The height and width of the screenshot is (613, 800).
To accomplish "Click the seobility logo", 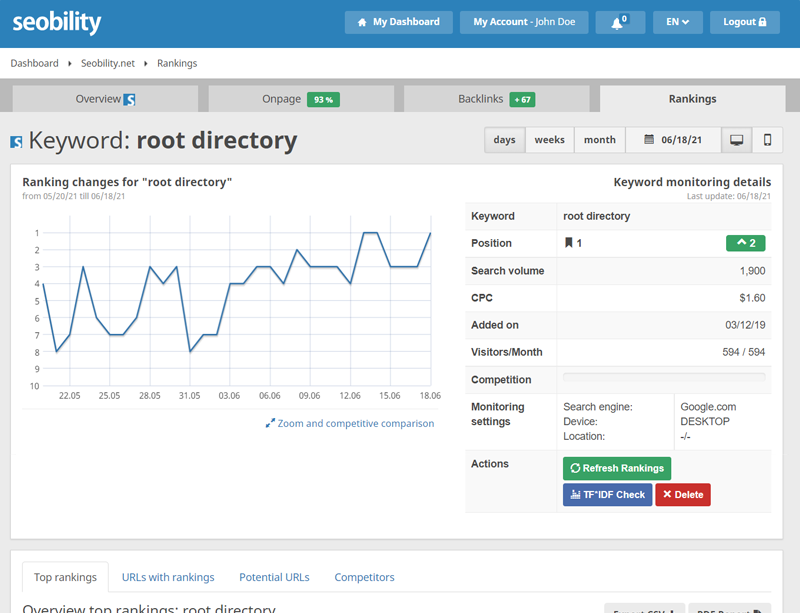I will click(57, 22).
